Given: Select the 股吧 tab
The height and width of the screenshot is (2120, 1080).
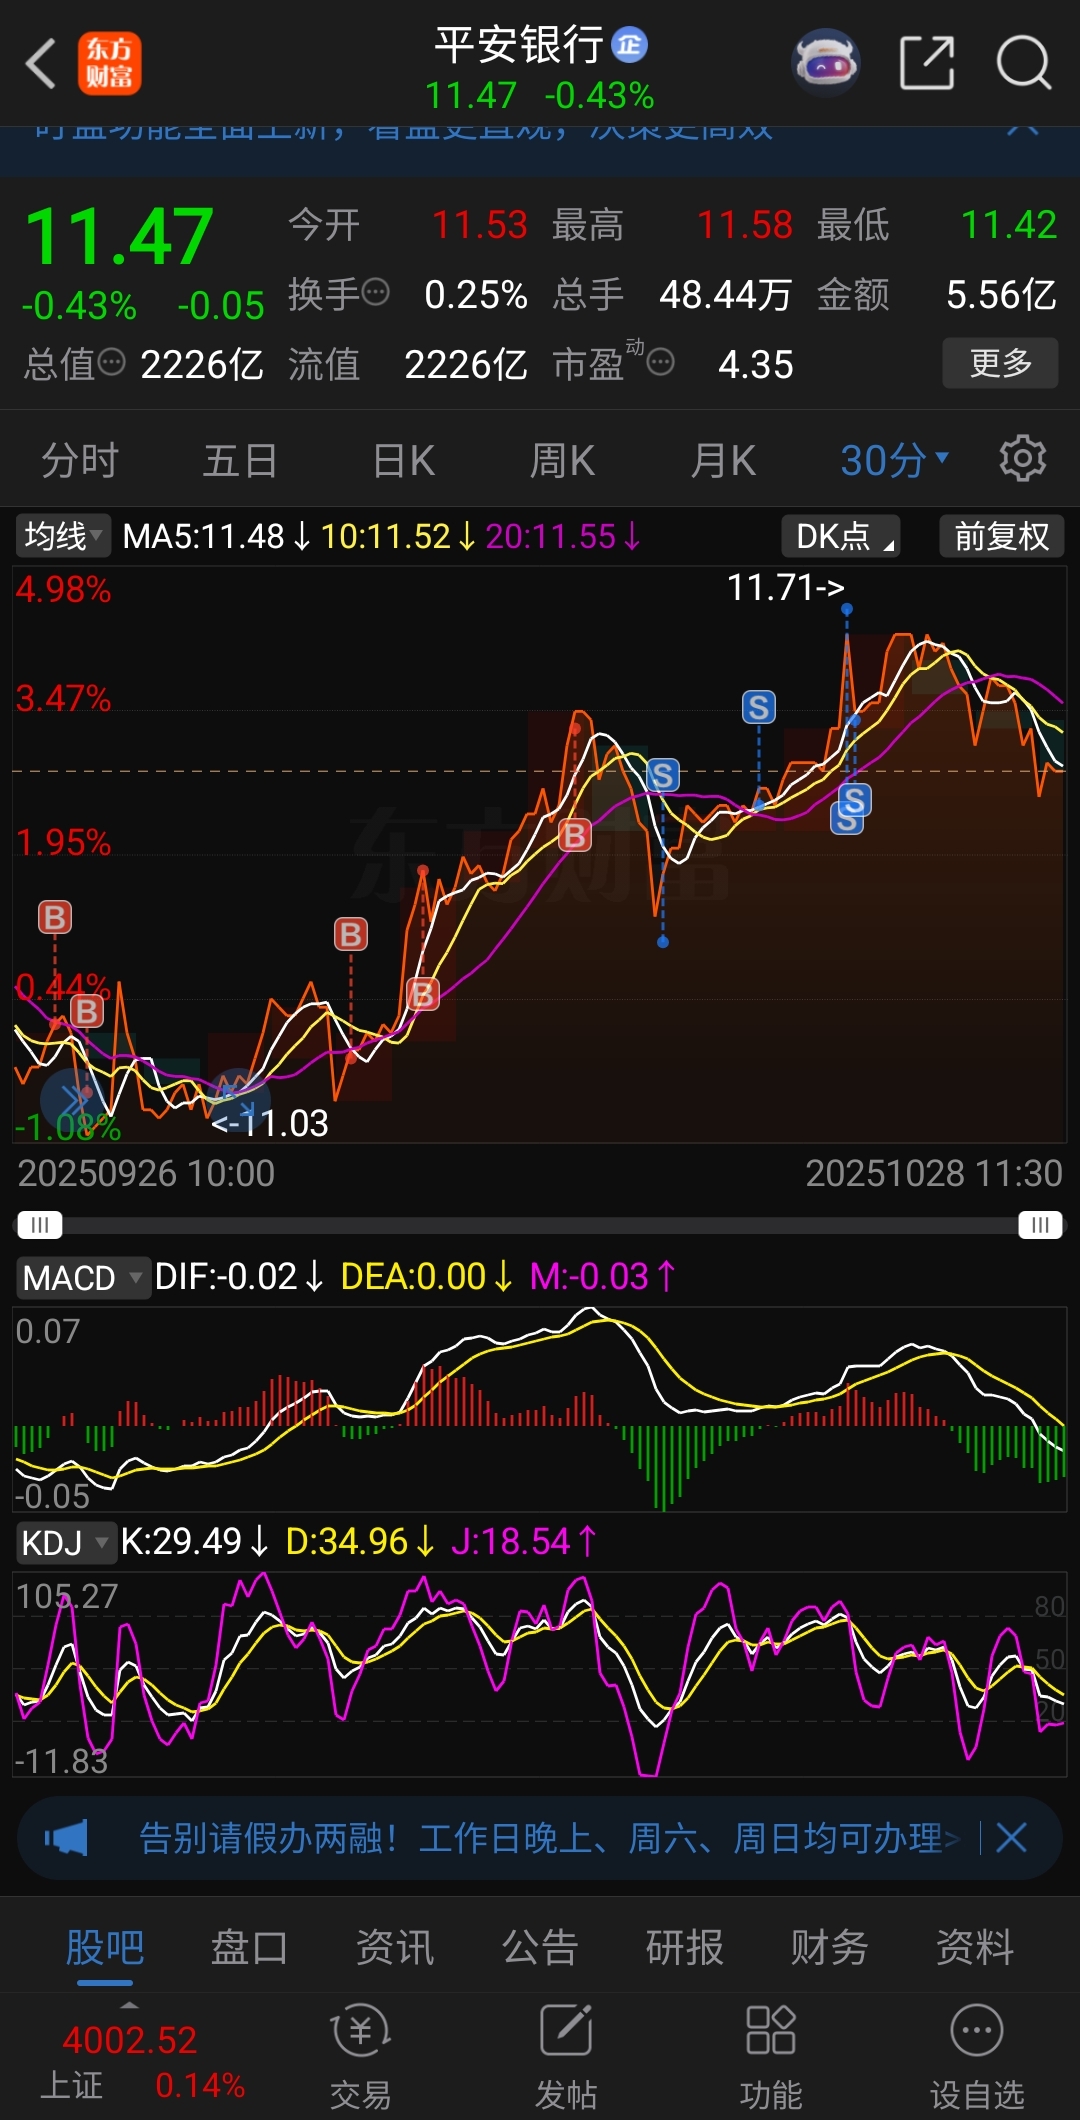Looking at the screenshot, I should click(x=105, y=1947).
